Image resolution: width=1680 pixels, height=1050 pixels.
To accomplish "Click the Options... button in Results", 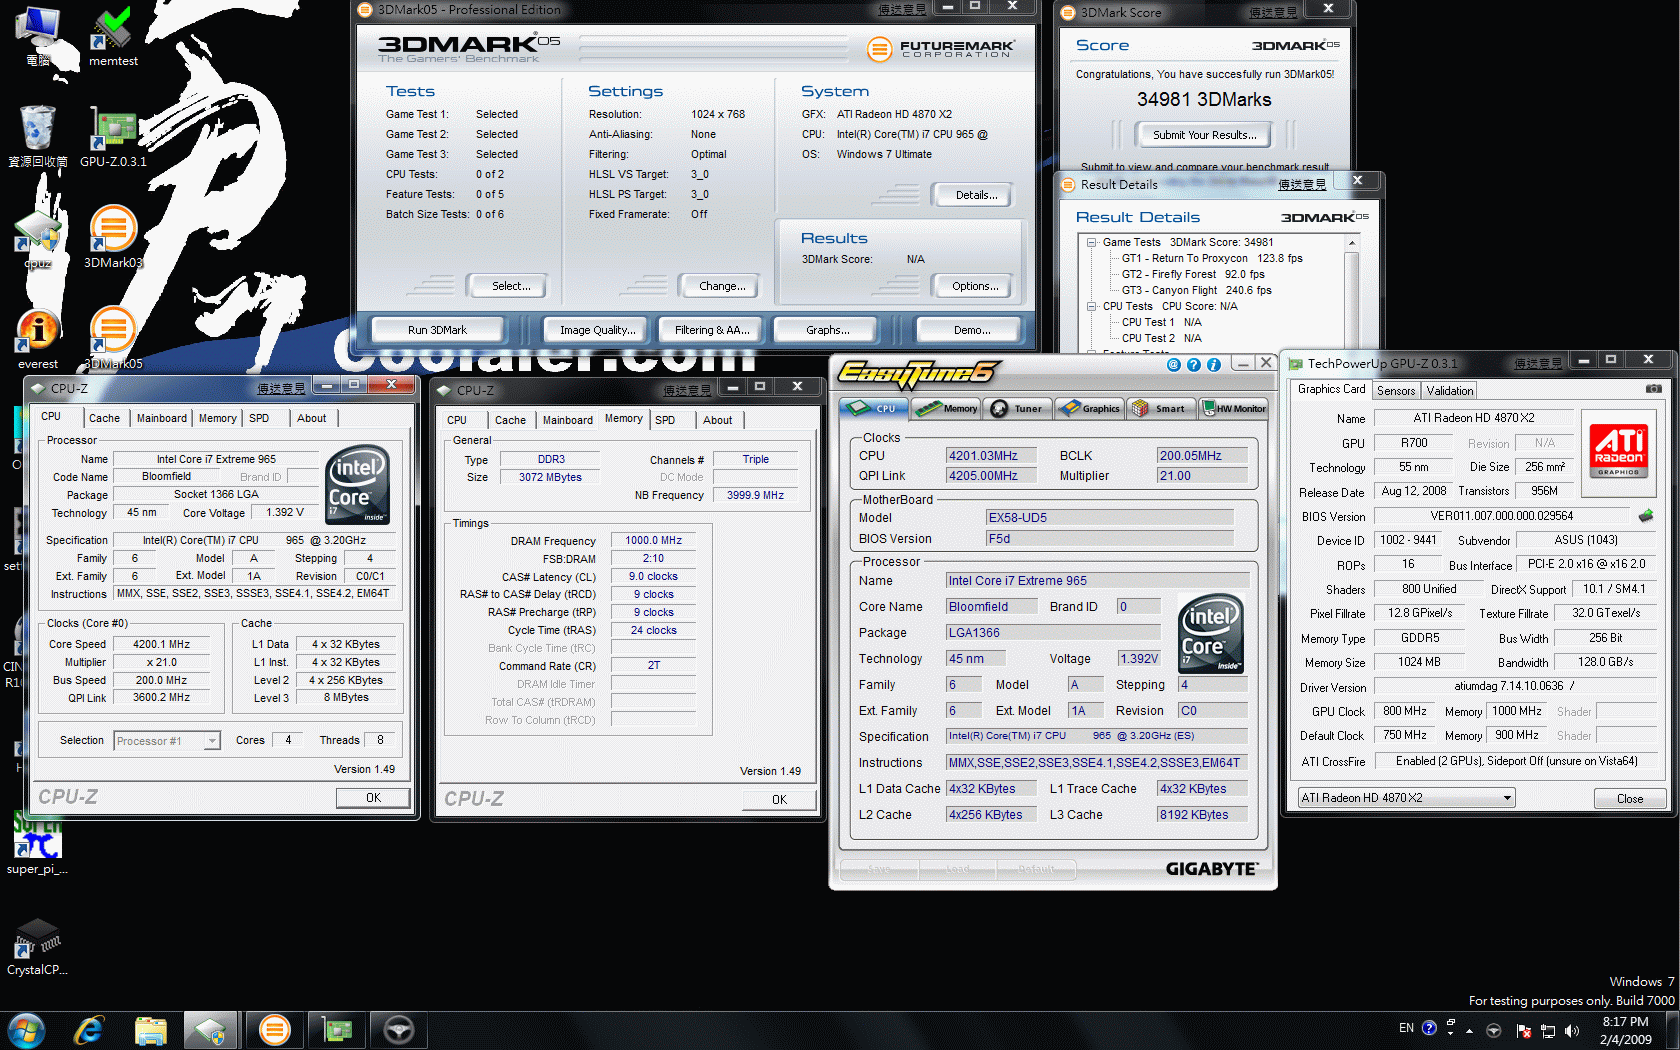I will [x=975, y=286].
